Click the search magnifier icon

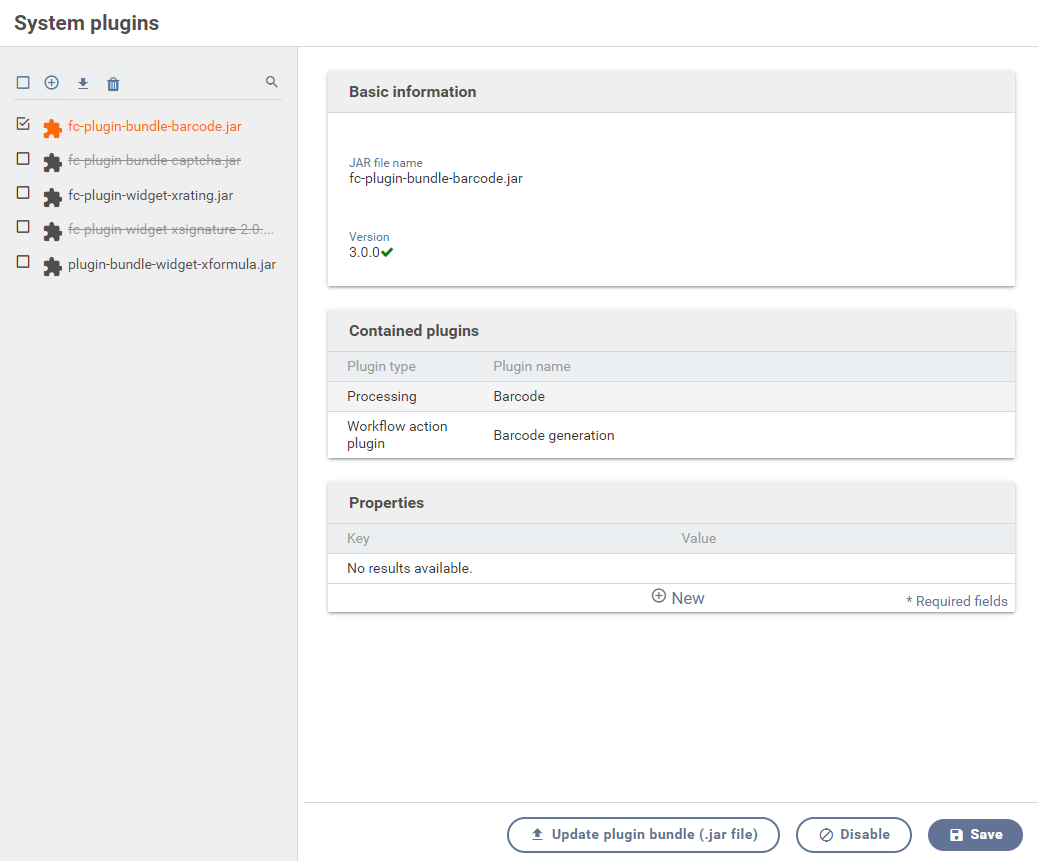(271, 82)
